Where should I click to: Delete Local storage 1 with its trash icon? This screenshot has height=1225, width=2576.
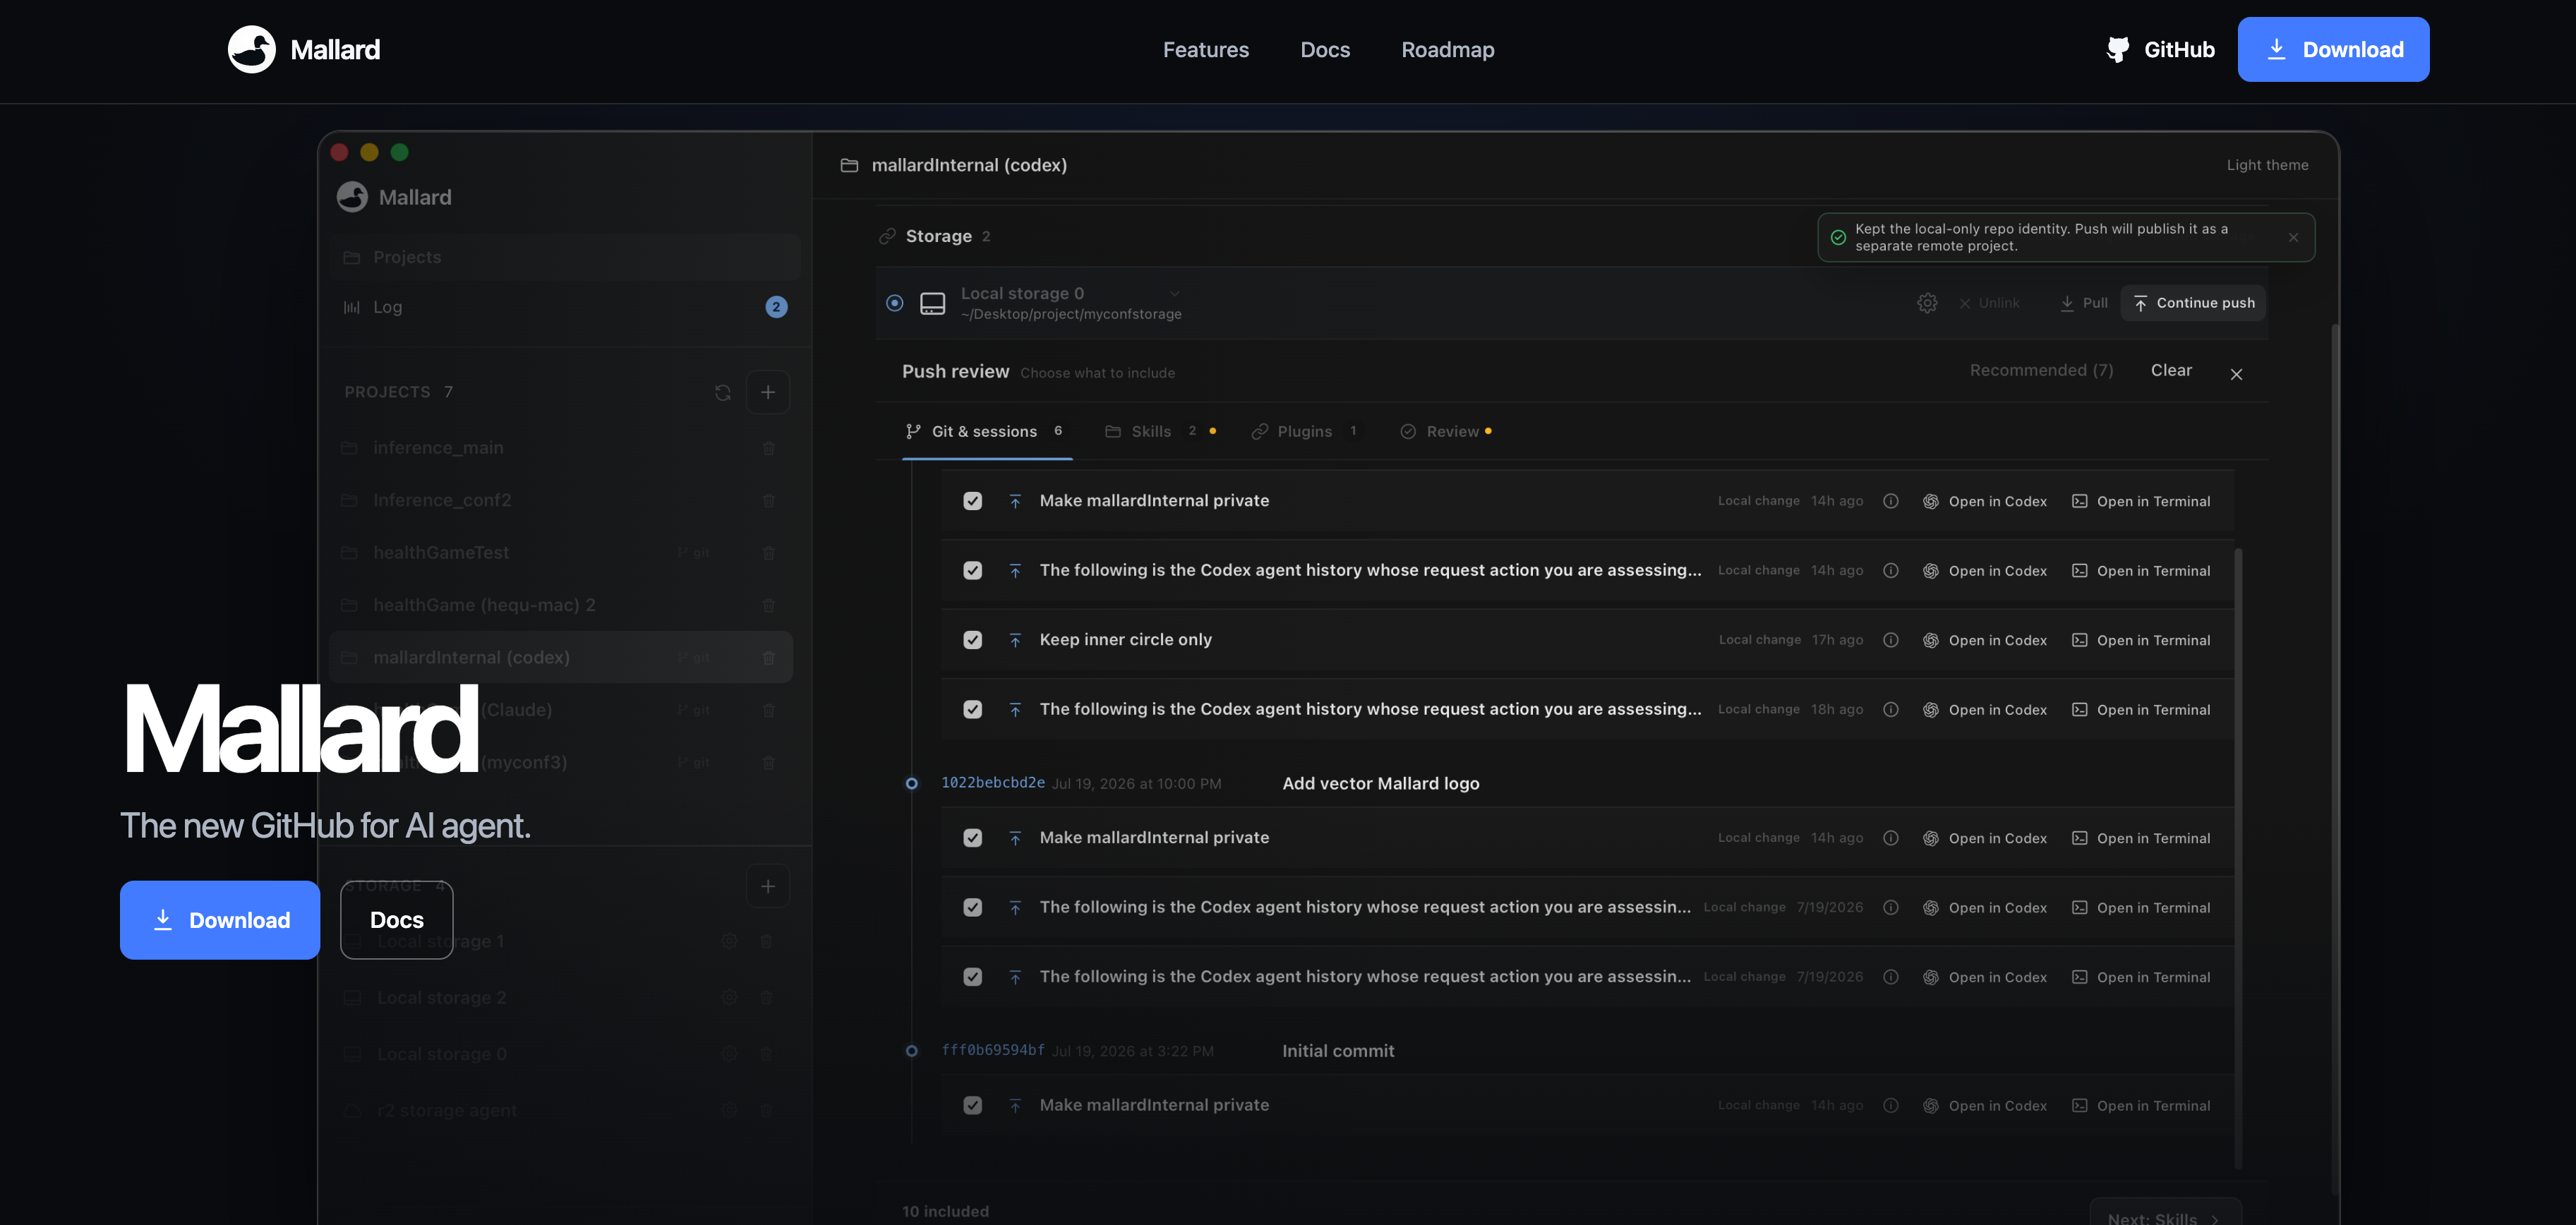(x=766, y=941)
